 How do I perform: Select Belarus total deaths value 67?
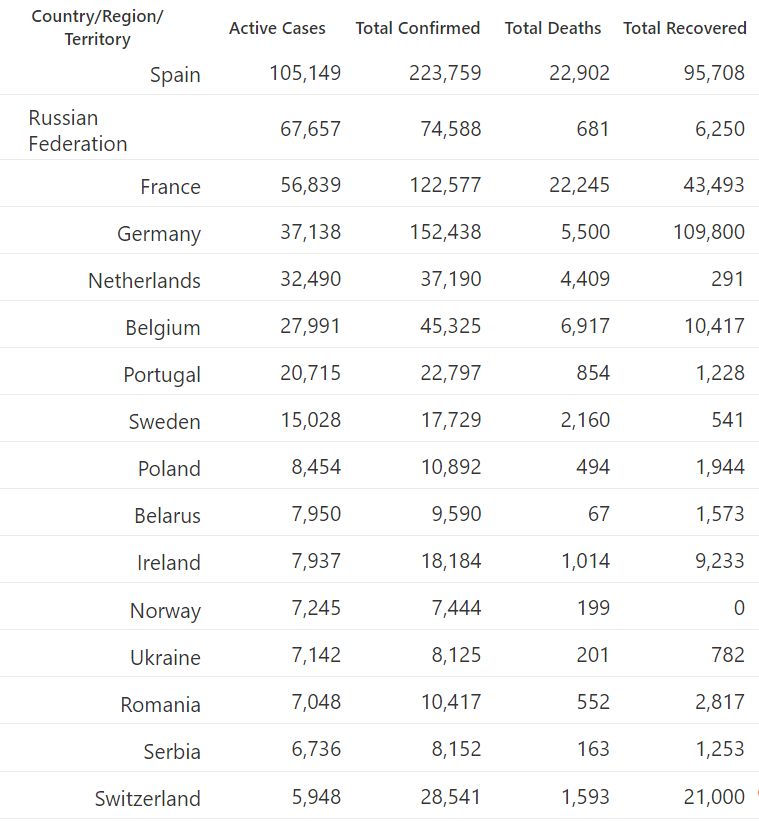pos(599,514)
